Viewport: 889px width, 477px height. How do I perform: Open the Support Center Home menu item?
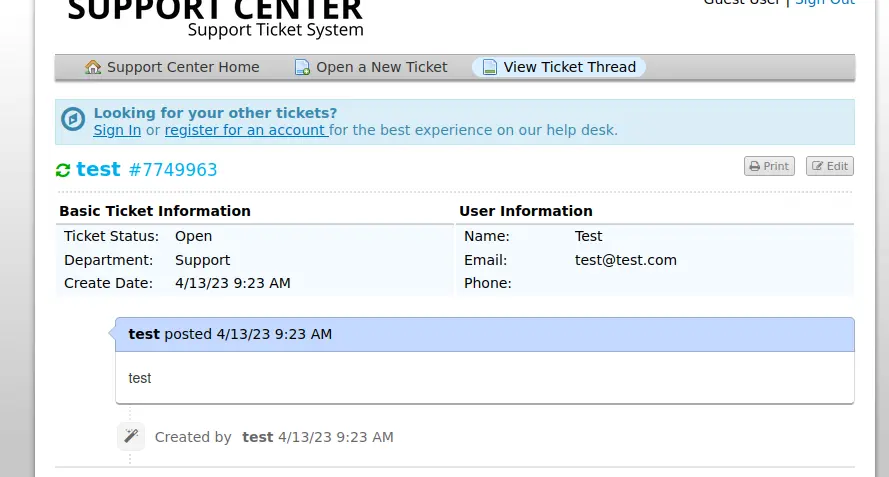183,67
